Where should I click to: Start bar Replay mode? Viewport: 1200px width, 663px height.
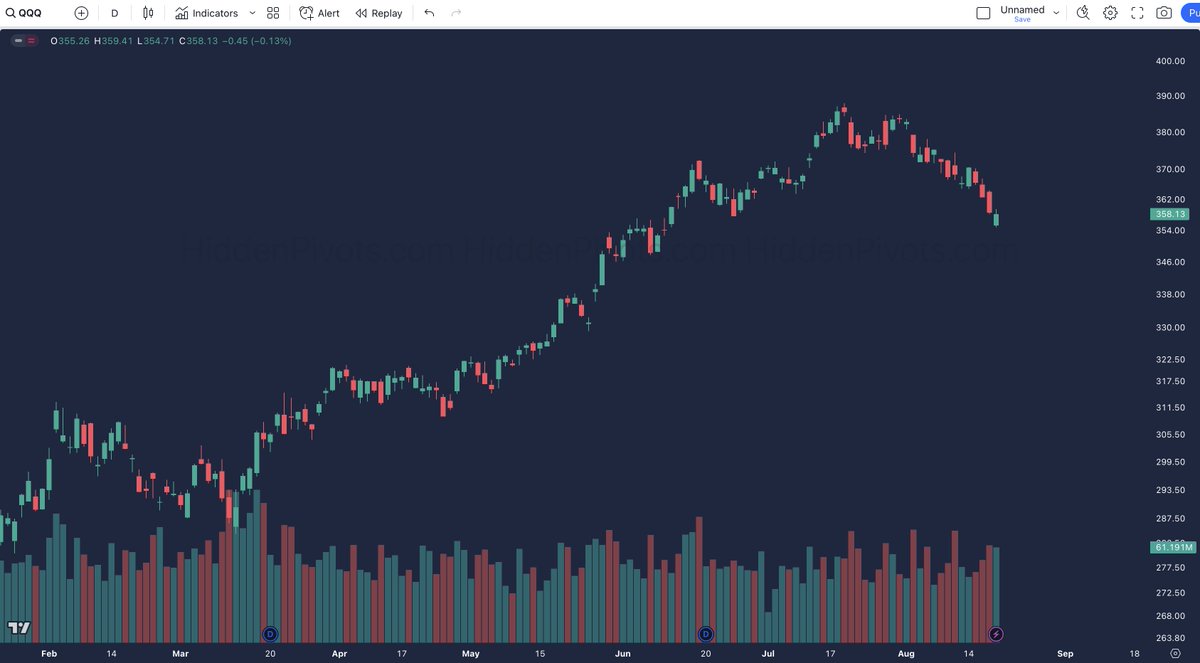coord(379,13)
